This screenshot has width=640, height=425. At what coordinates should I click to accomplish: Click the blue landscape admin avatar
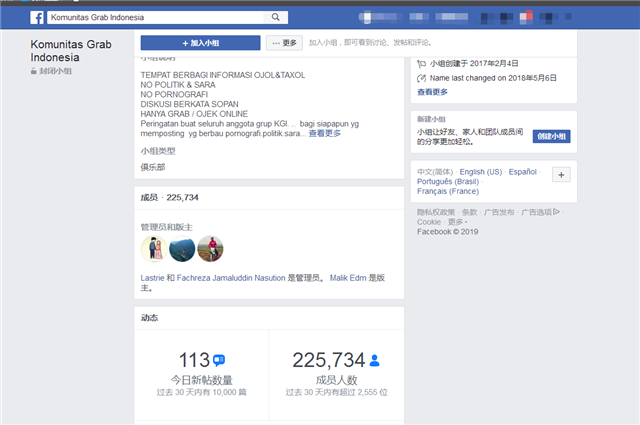[x=182, y=249]
